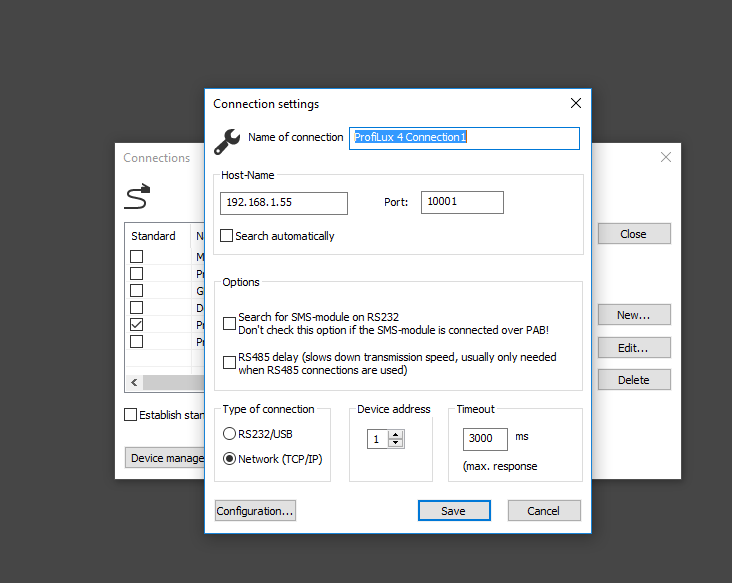Click the Host-Name IP address field
Viewport: 732px width, 583px height.
tap(284, 203)
